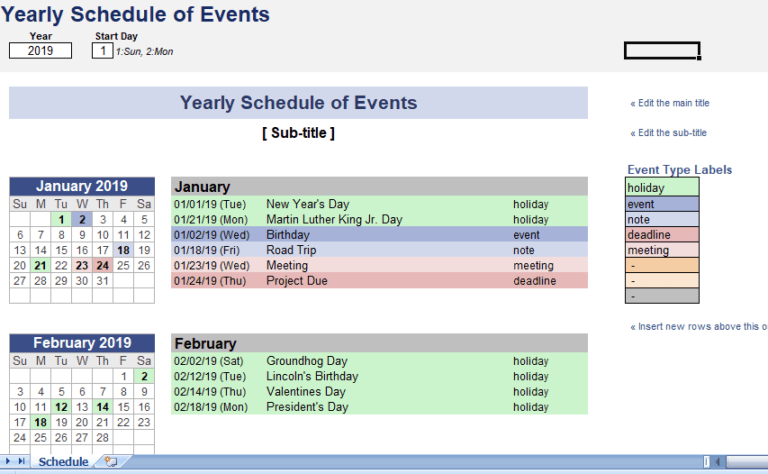The height and width of the screenshot is (474, 768).
Task: Select the Meeting event name cell
Action: point(287,265)
